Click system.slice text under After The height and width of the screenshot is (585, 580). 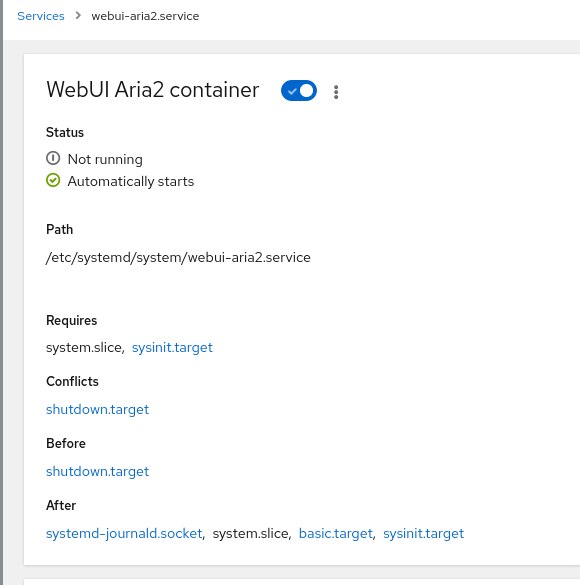coord(251,534)
